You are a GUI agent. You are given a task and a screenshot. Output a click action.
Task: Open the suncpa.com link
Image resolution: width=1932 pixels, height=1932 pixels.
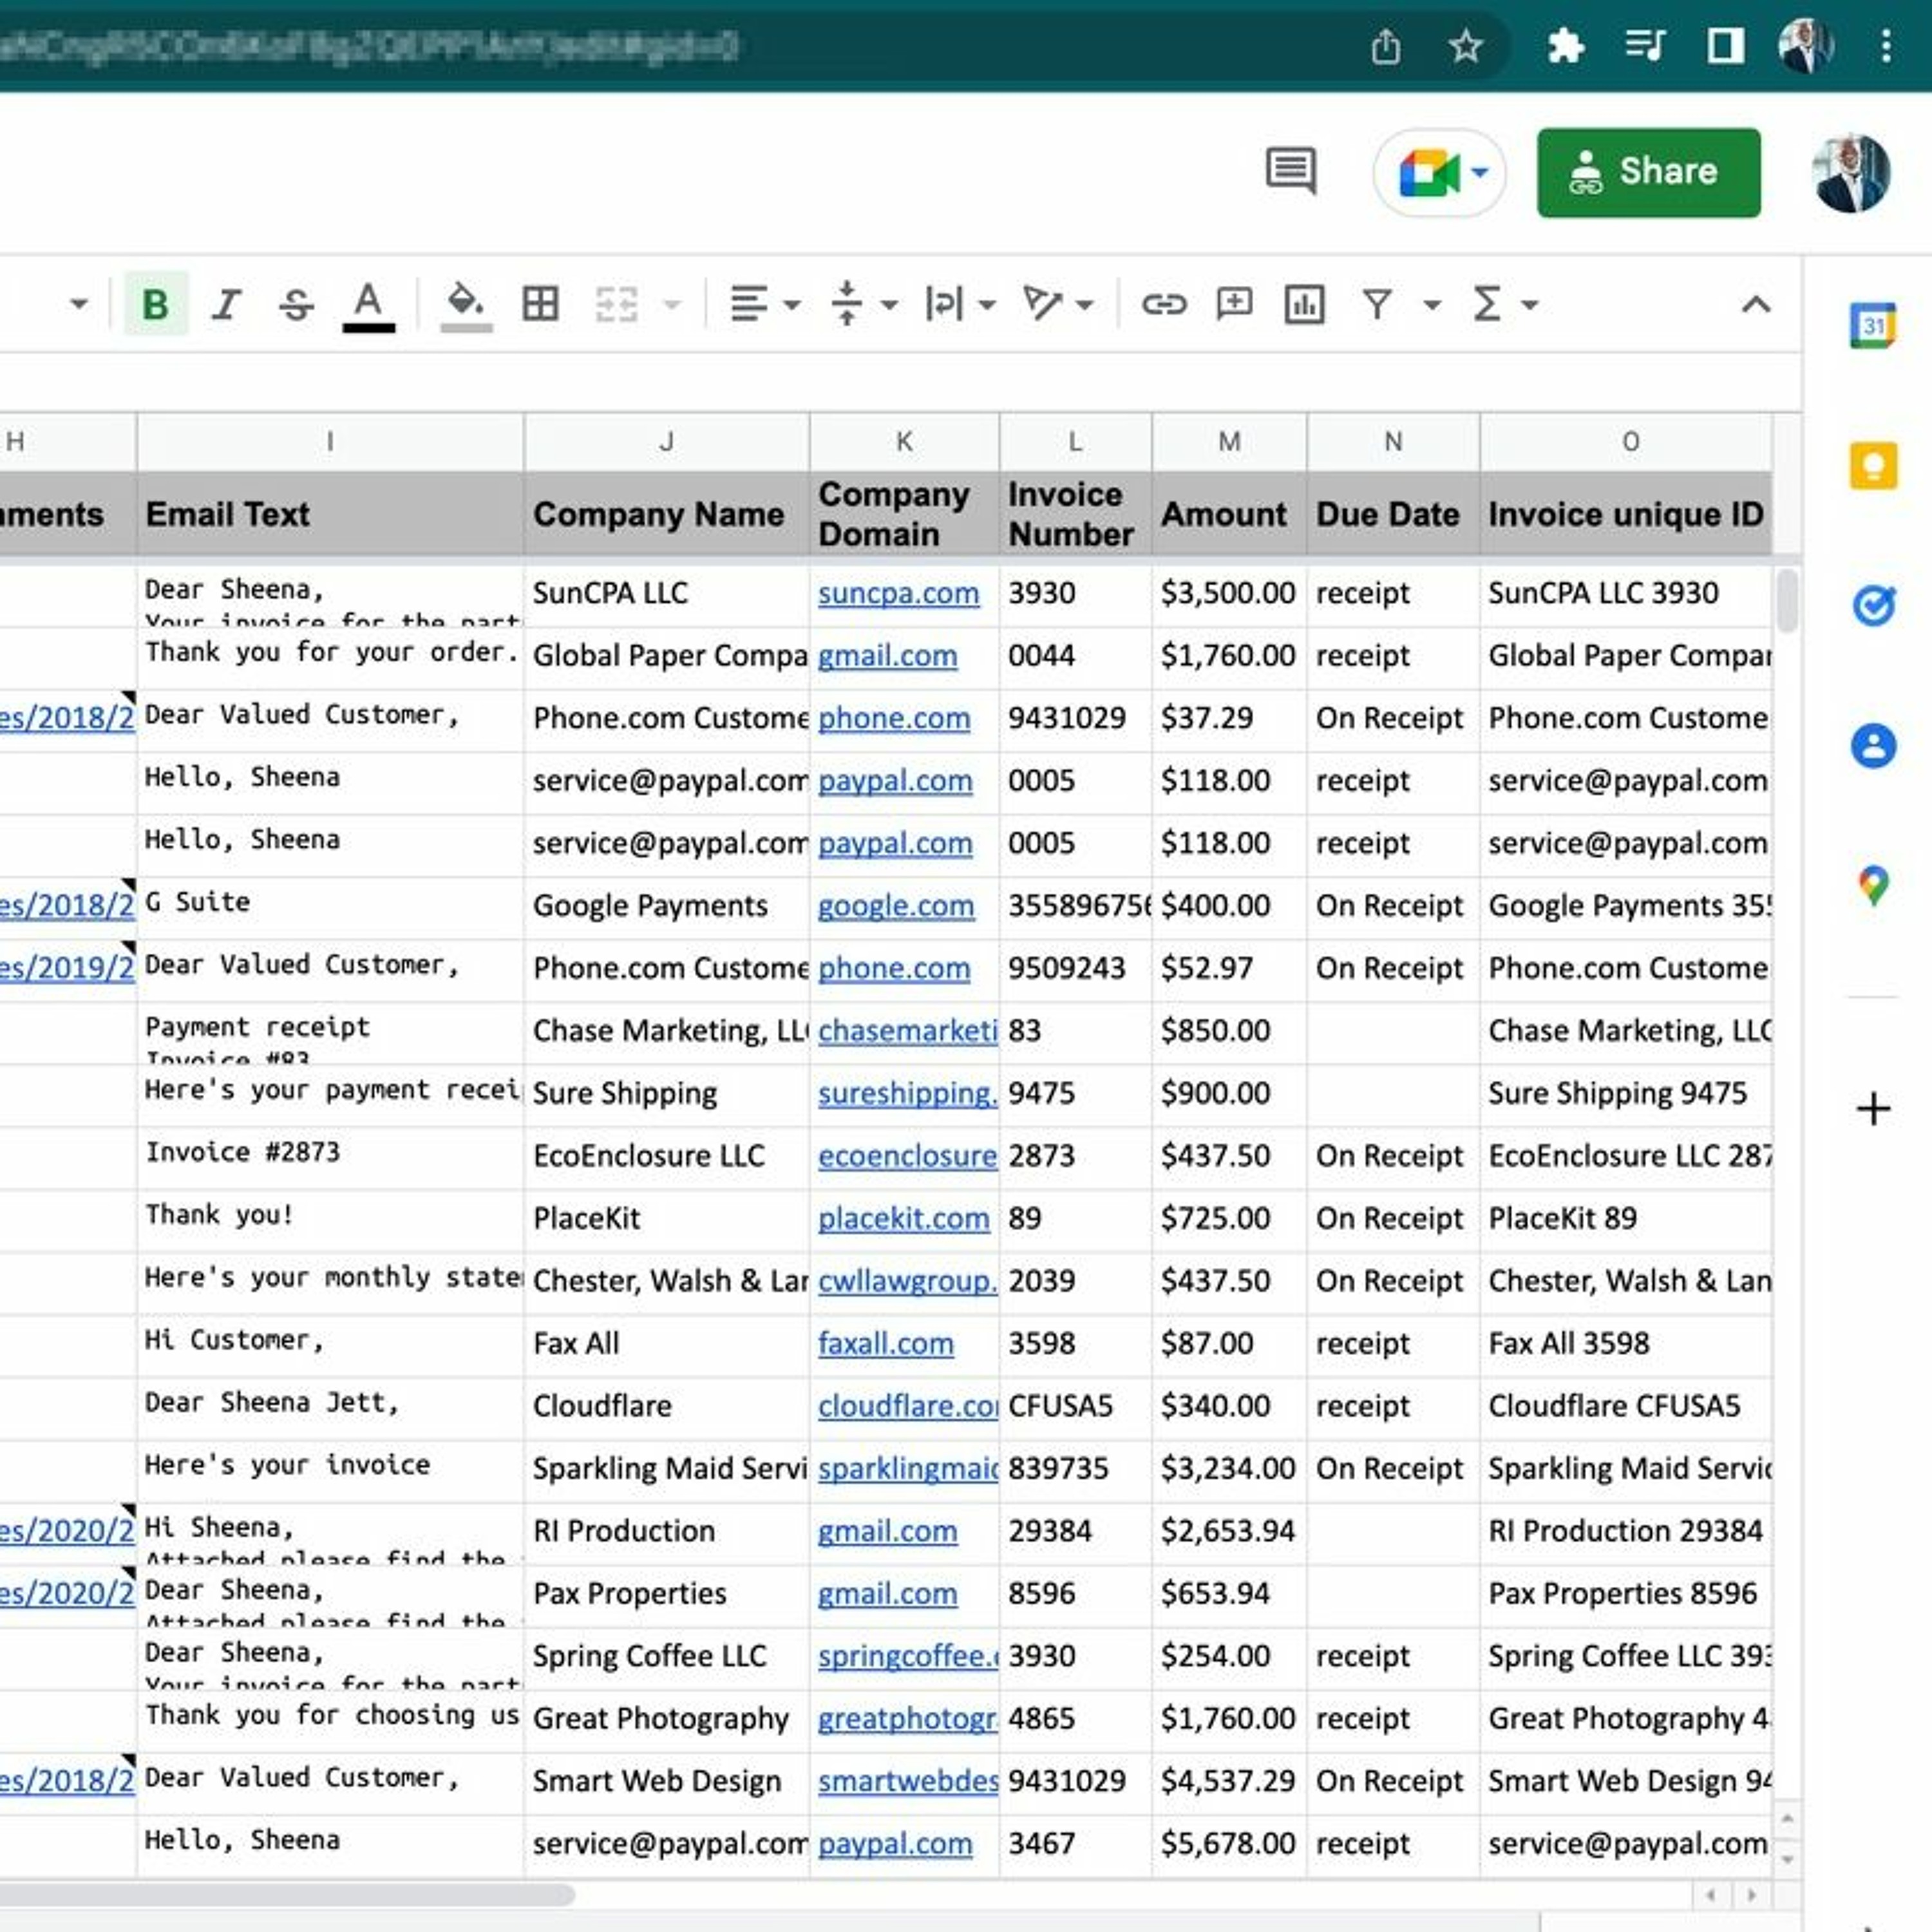tap(898, 593)
